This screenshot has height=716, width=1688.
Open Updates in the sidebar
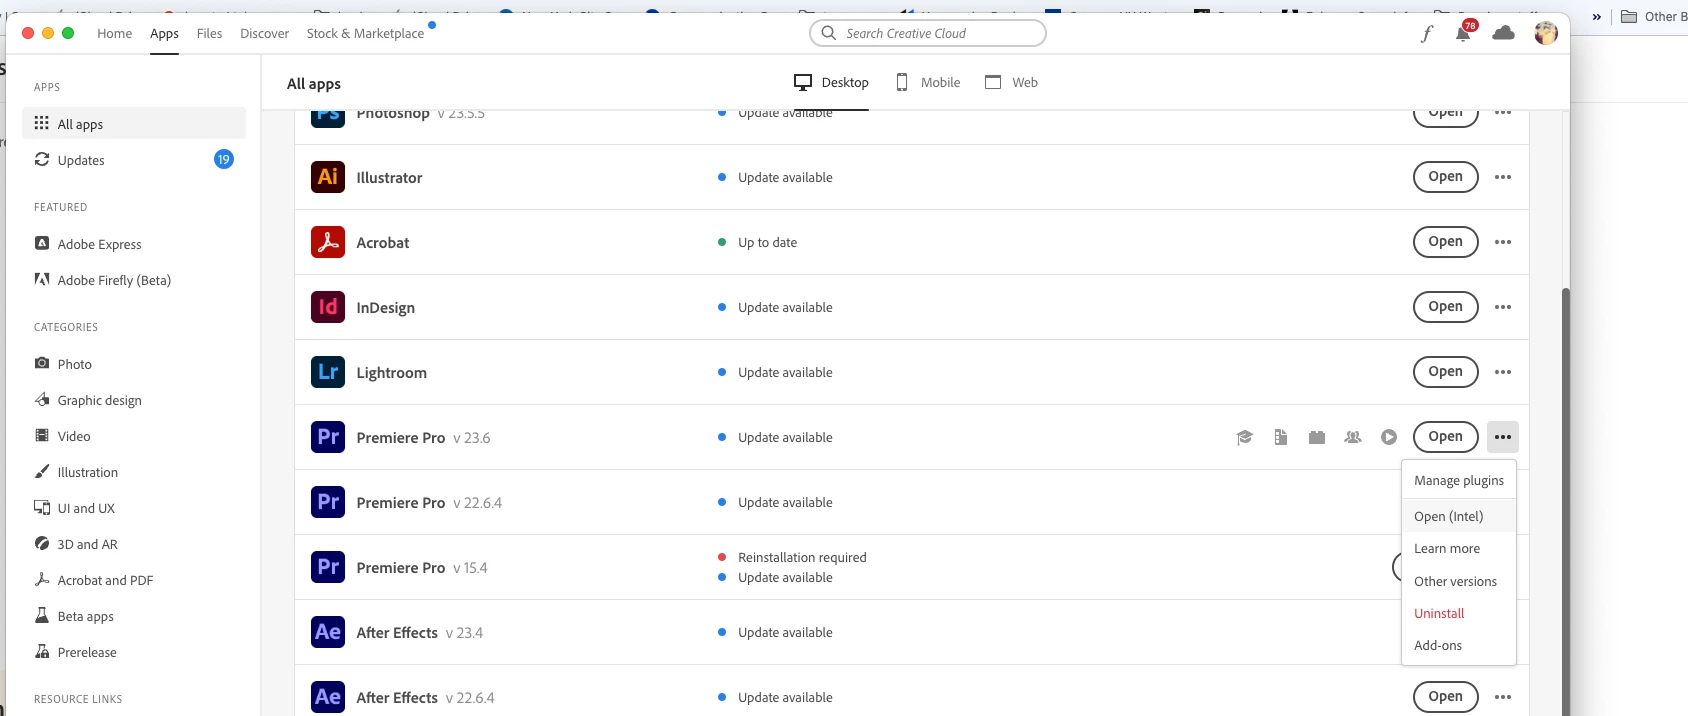pos(134,160)
